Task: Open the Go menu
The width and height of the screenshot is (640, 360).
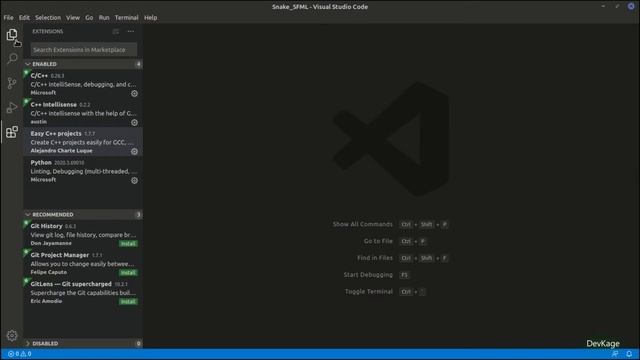Action: coord(89,18)
